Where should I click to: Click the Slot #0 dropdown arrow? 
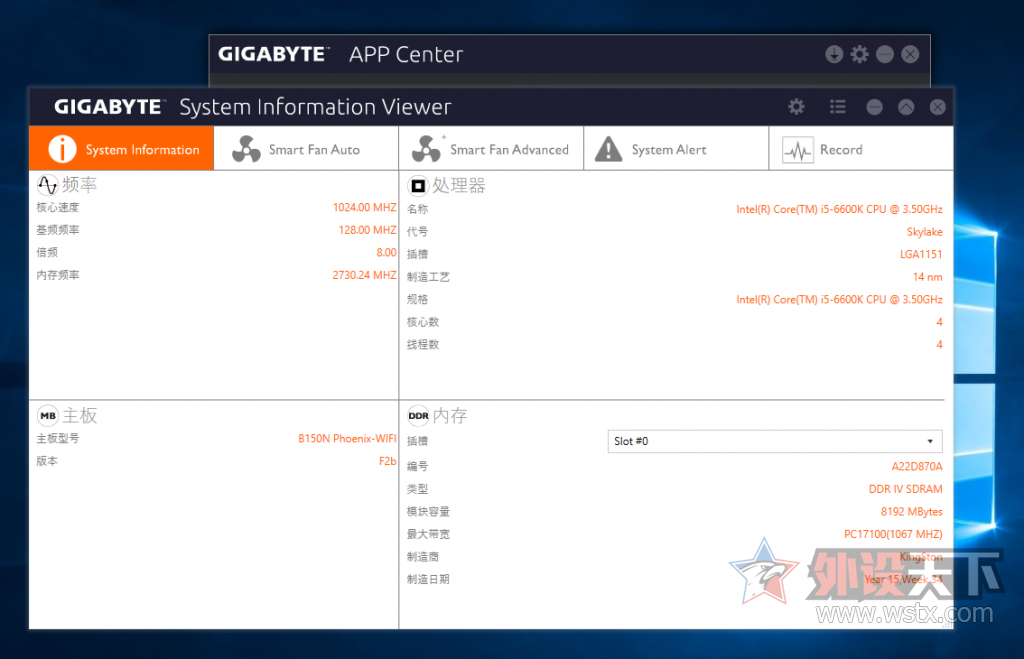pos(930,442)
